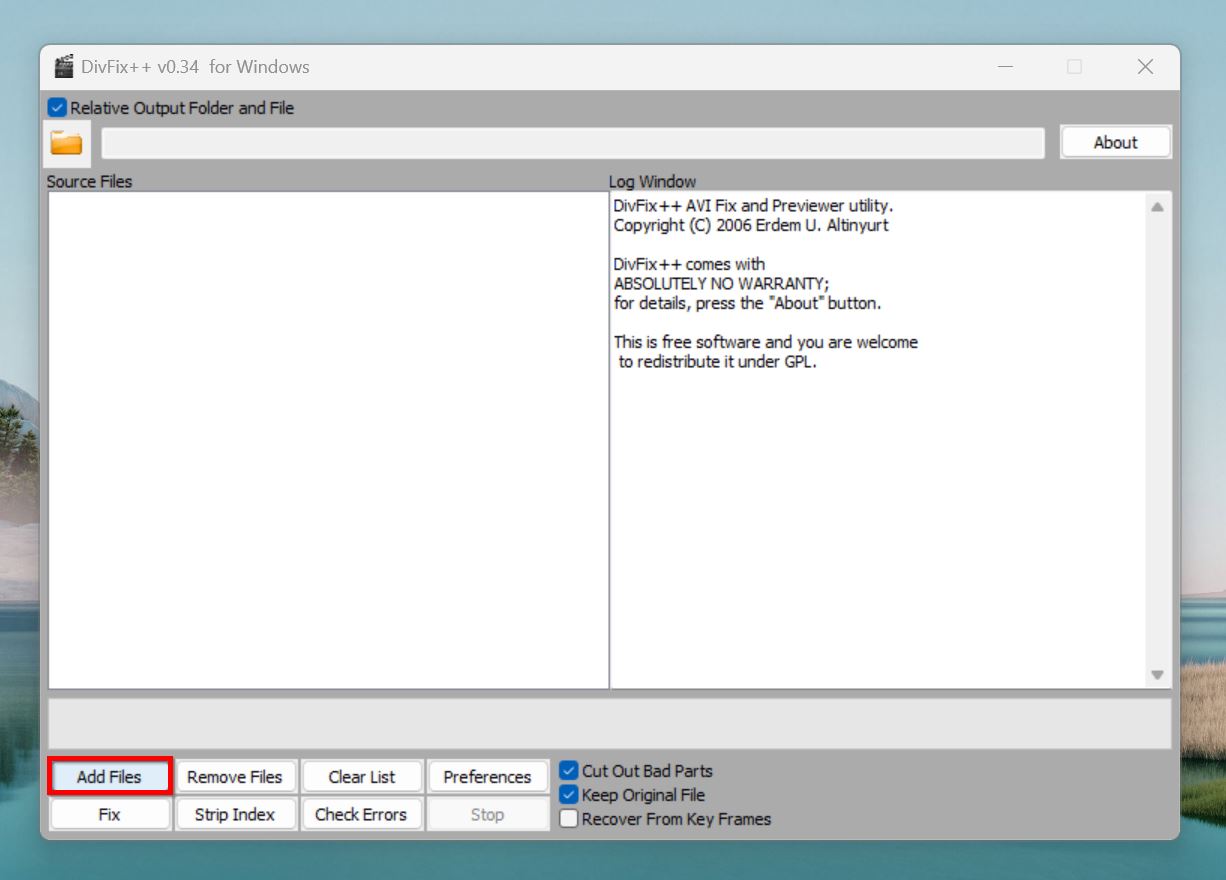Image resolution: width=1226 pixels, height=880 pixels.
Task: Click the Remove Files button
Action: coord(235,776)
